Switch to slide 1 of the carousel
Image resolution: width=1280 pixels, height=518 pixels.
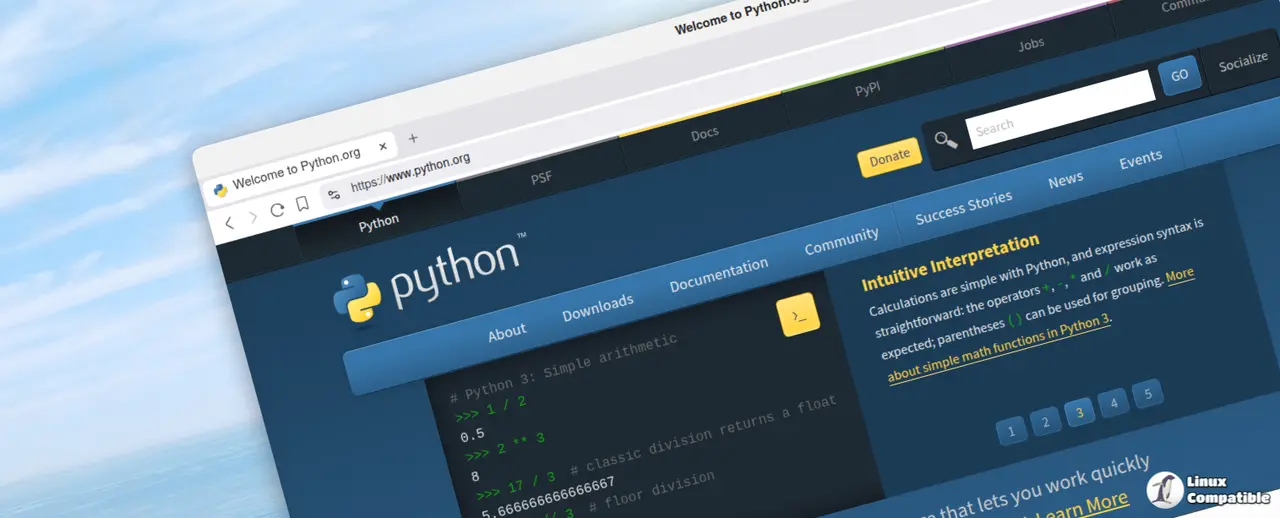point(1011,431)
